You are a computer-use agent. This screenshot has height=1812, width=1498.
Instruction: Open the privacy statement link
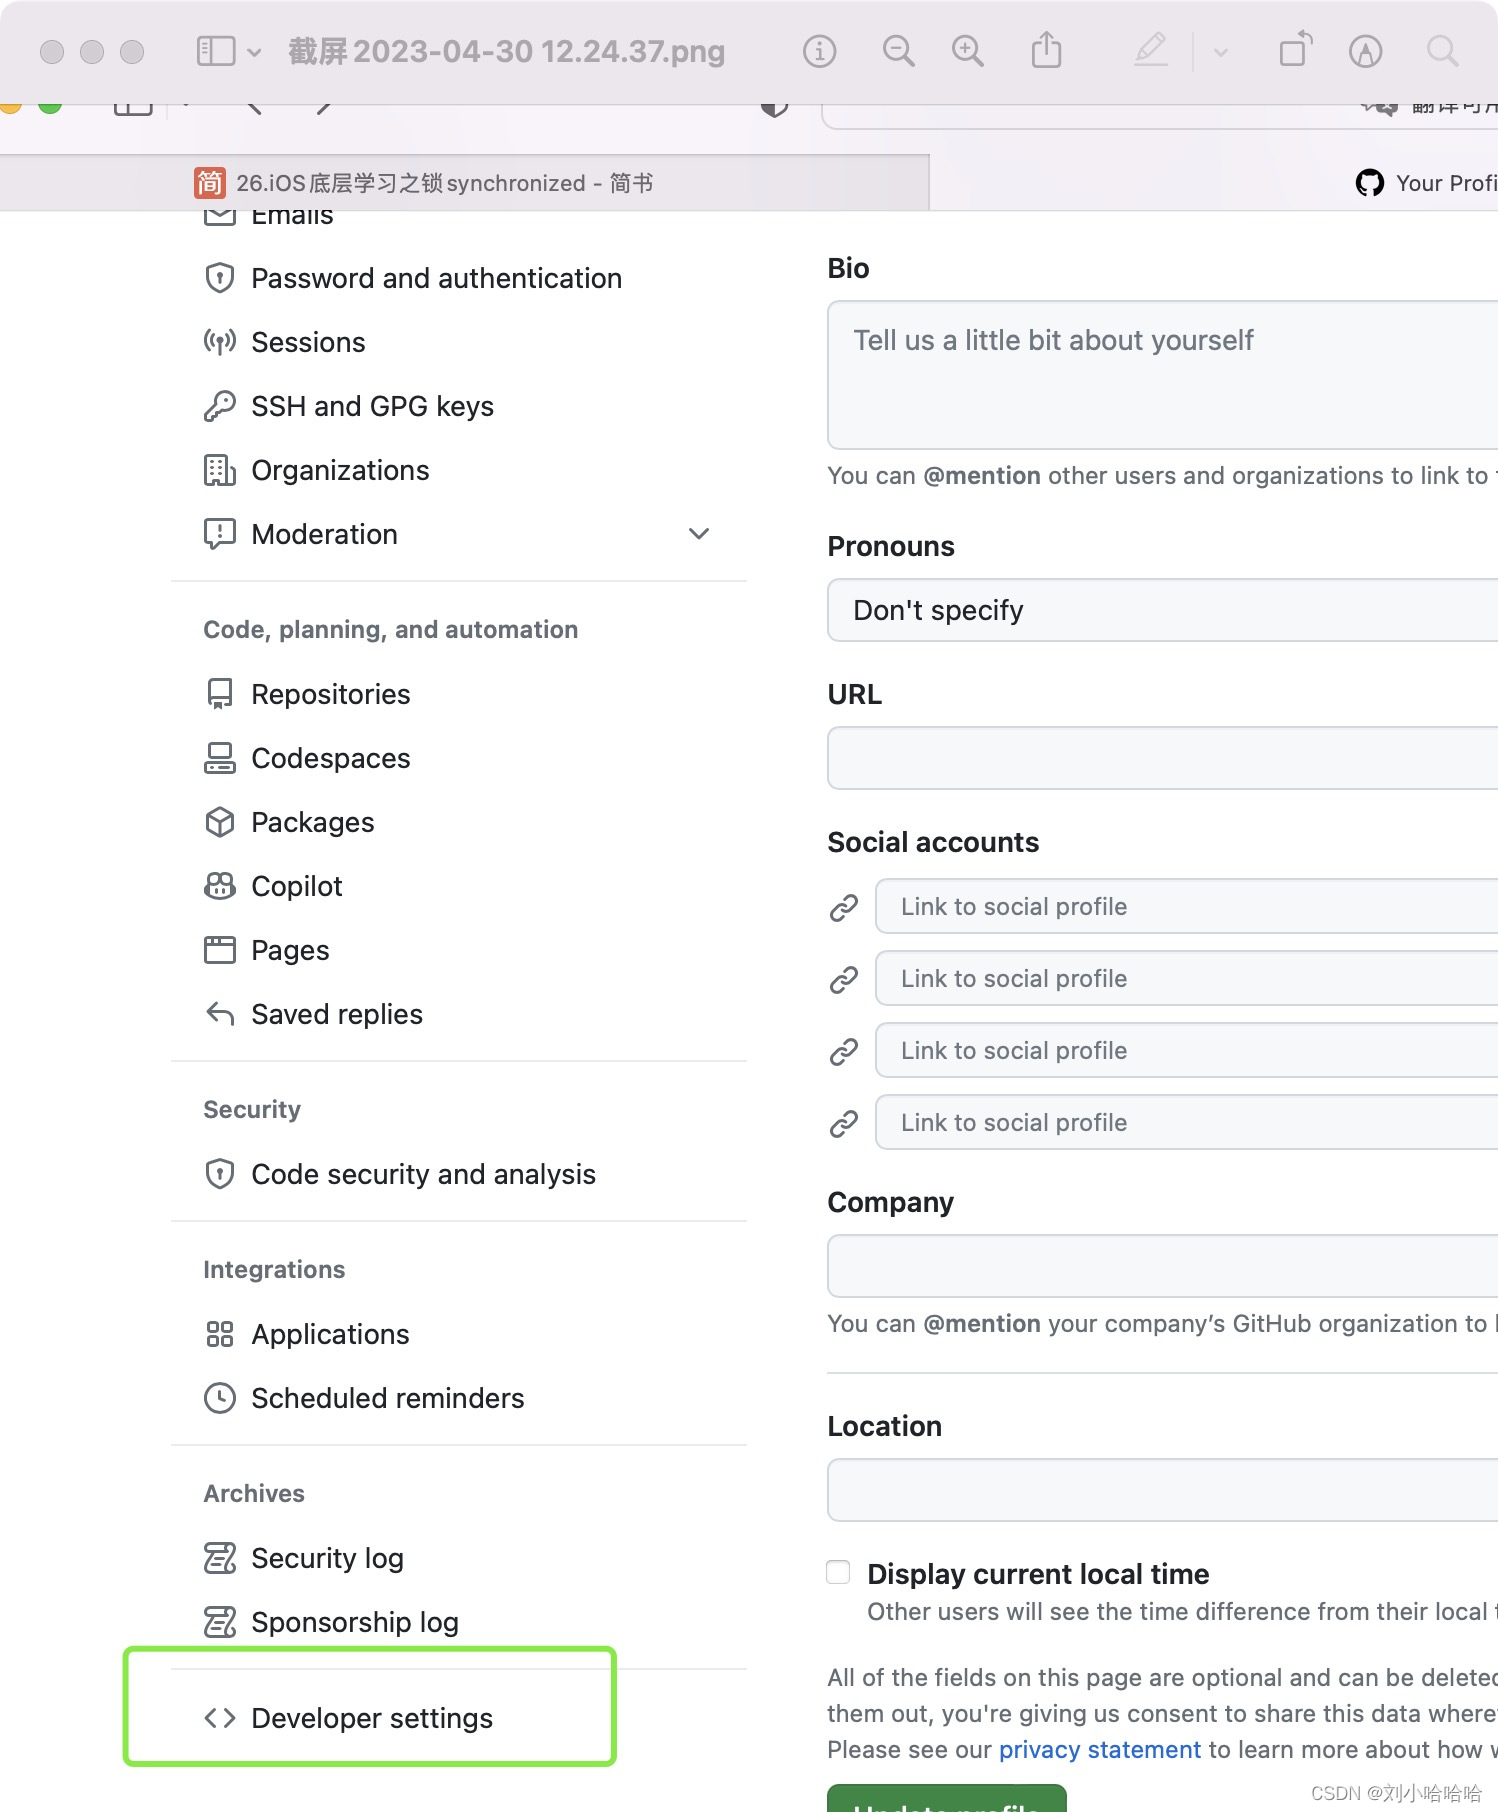tap(1099, 1749)
